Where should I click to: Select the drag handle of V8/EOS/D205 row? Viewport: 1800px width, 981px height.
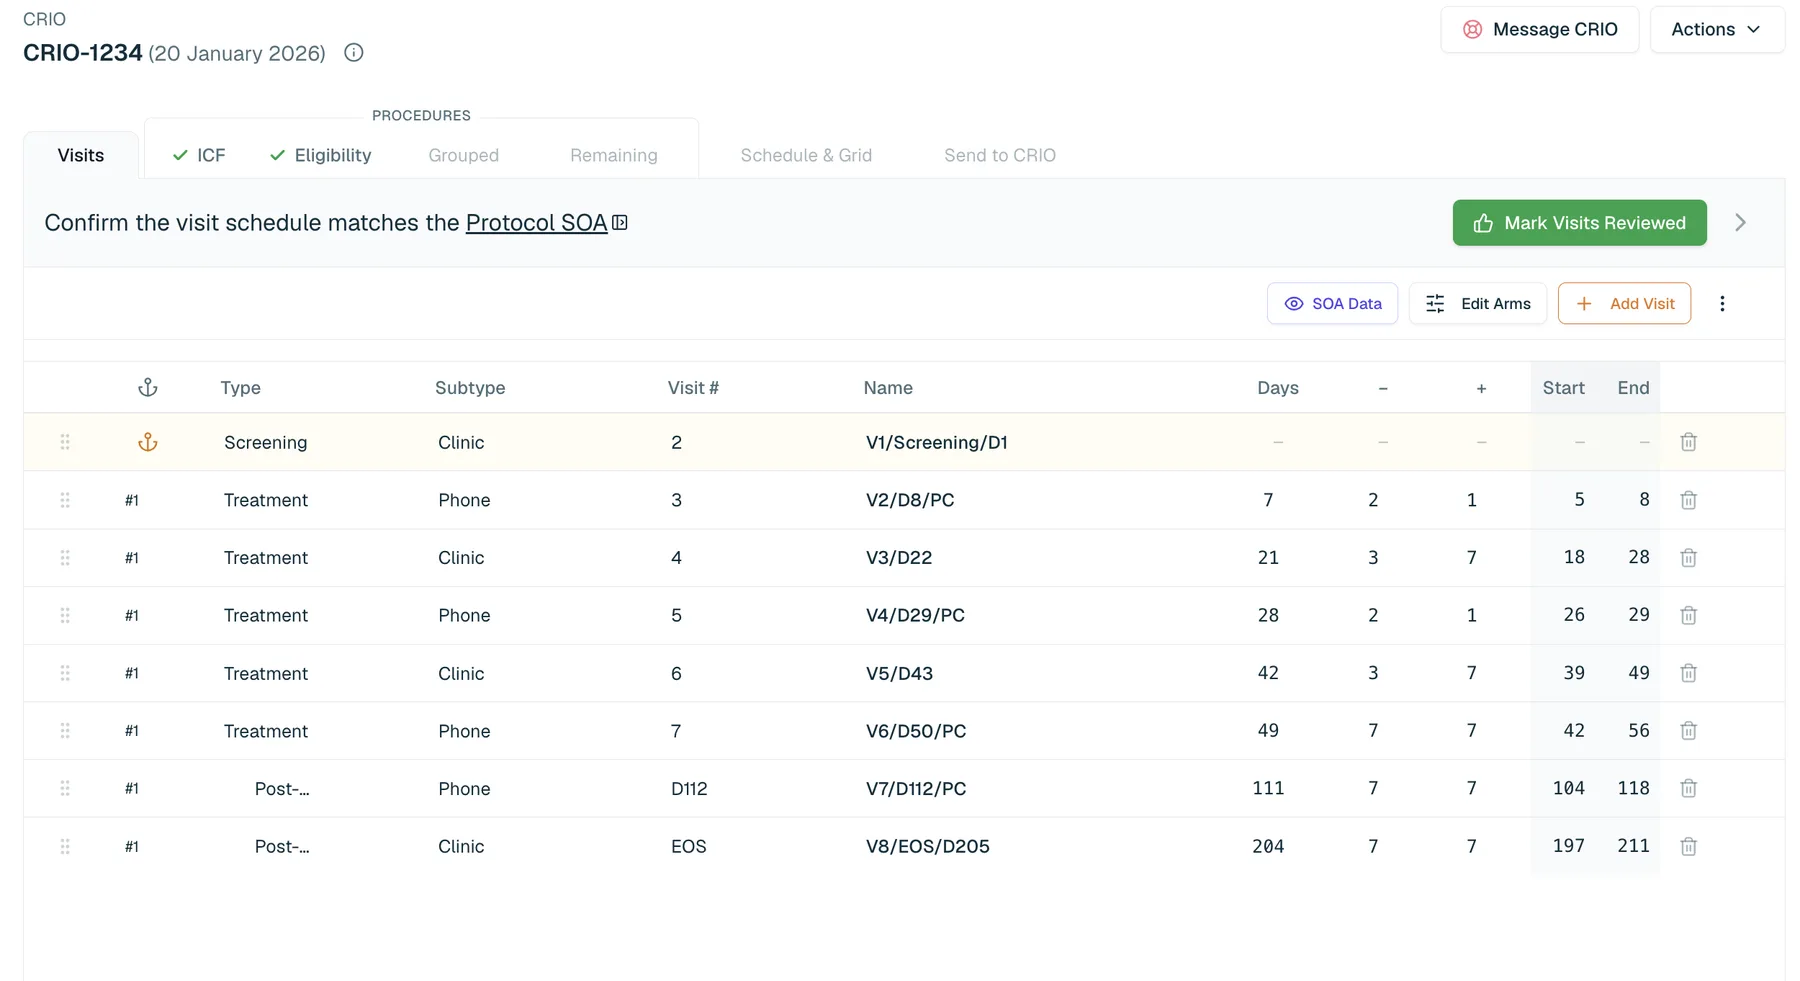click(65, 846)
